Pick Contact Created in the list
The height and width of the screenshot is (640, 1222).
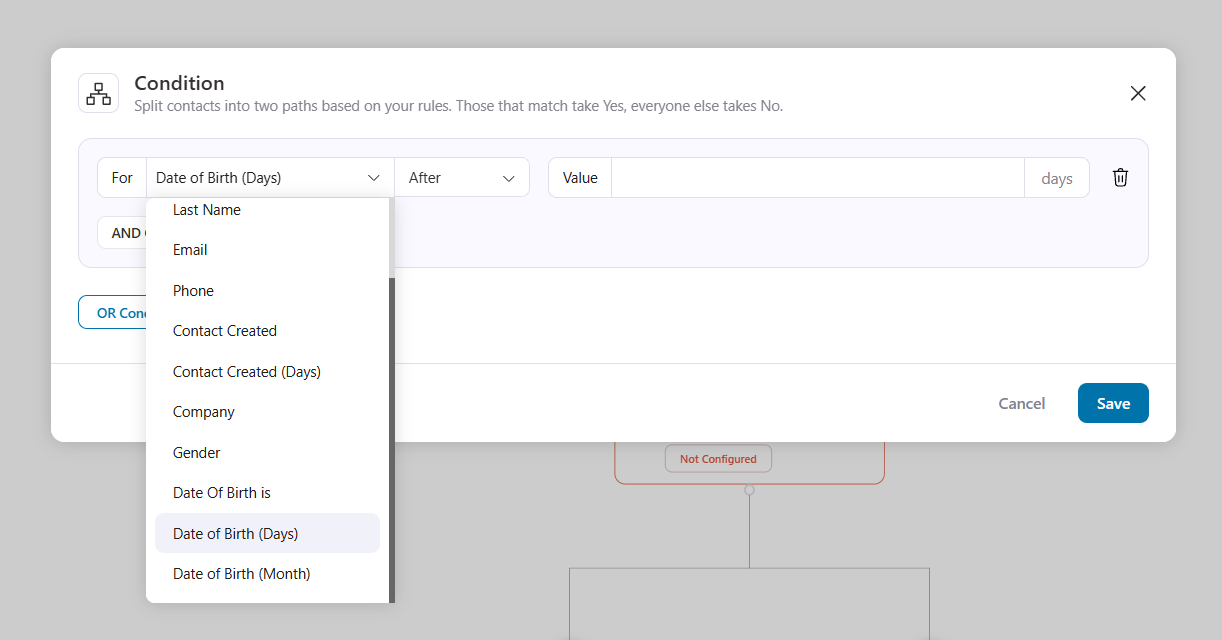[x=267, y=331]
